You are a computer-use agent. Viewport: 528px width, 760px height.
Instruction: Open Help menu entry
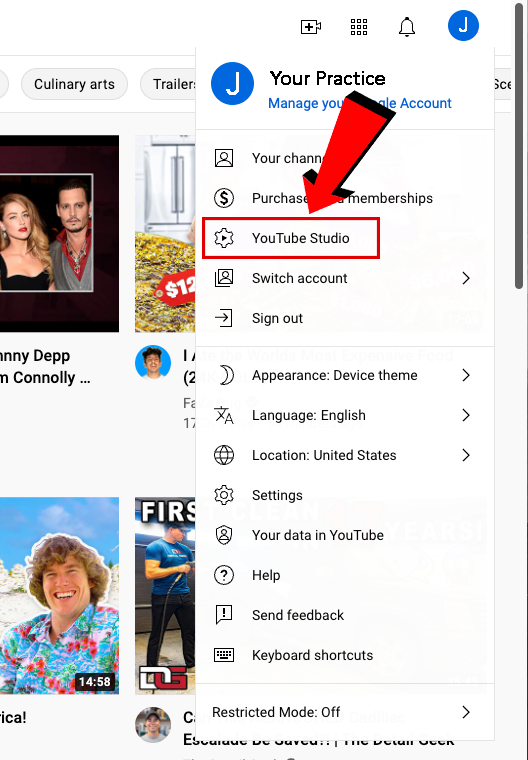[x=345, y=575]
